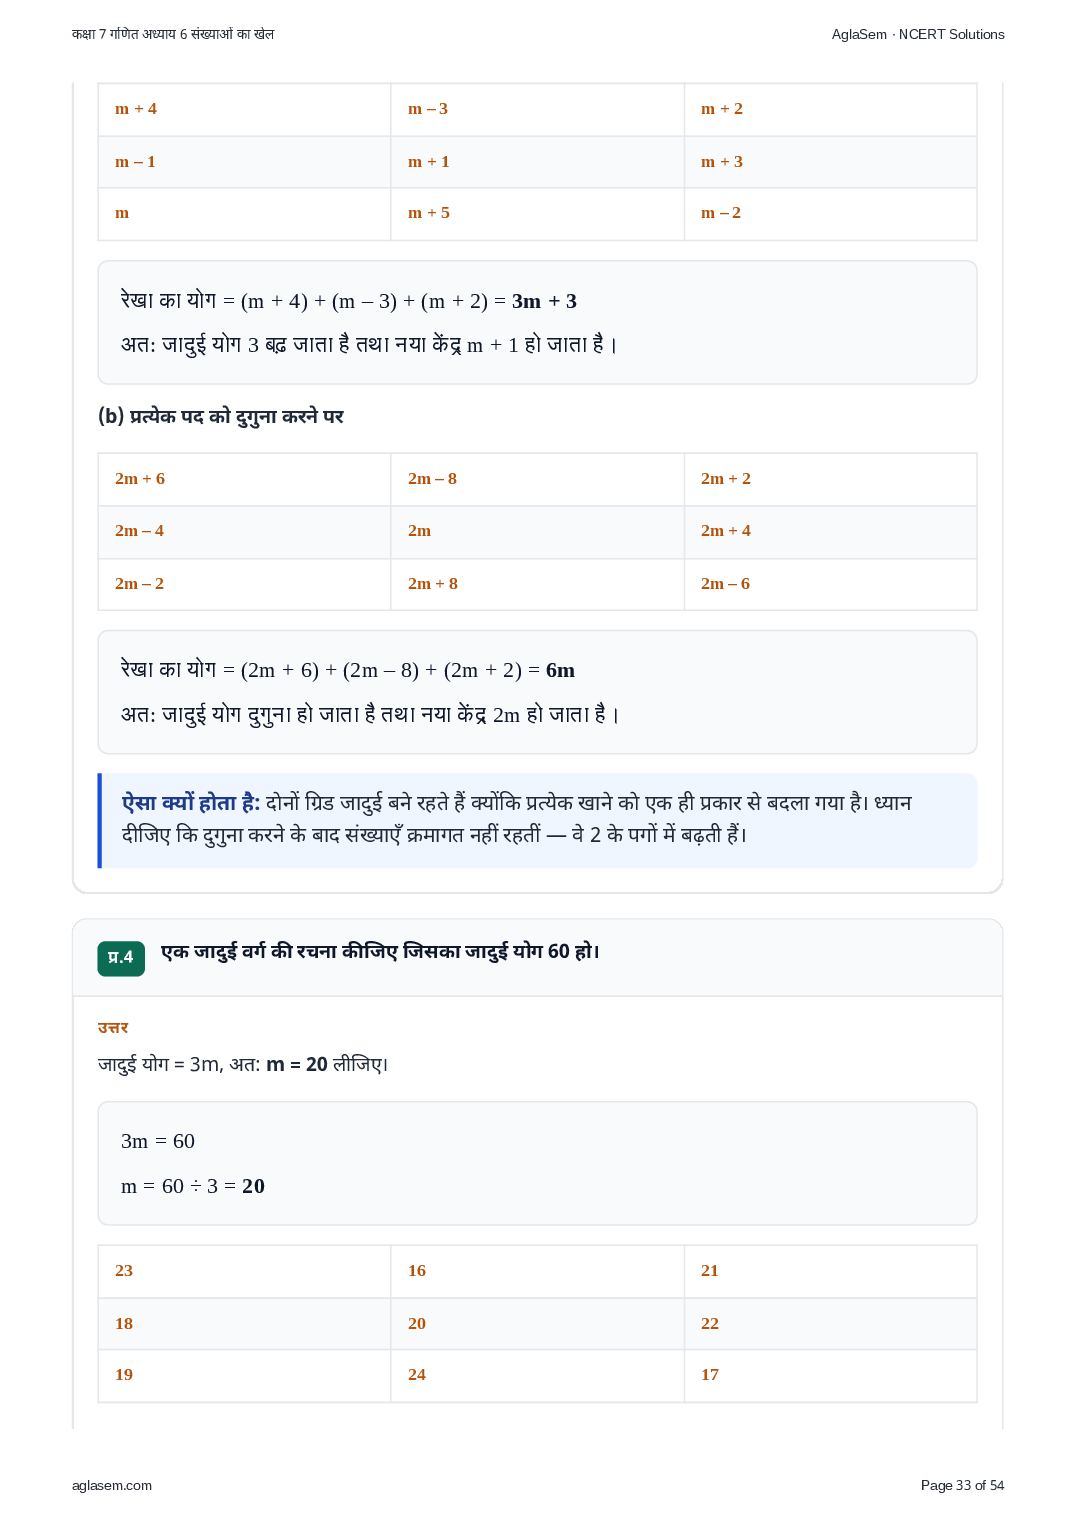The height and width of the screenshot is (1522, 1076).
Task: Select the cell with 2m – 6
Action: (x=830, y=584)
